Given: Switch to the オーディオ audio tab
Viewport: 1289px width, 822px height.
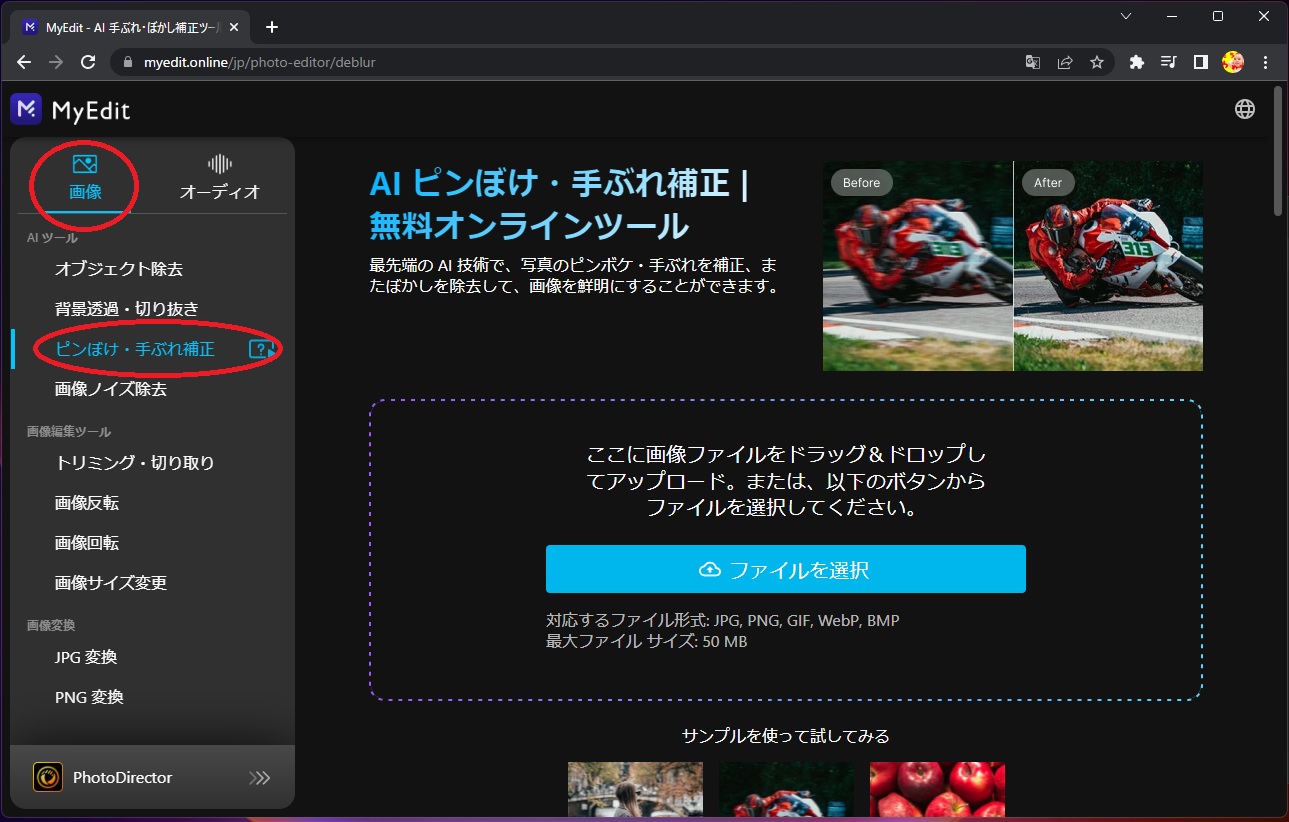Looking at the screenshot, I should [x=219, y=178].
